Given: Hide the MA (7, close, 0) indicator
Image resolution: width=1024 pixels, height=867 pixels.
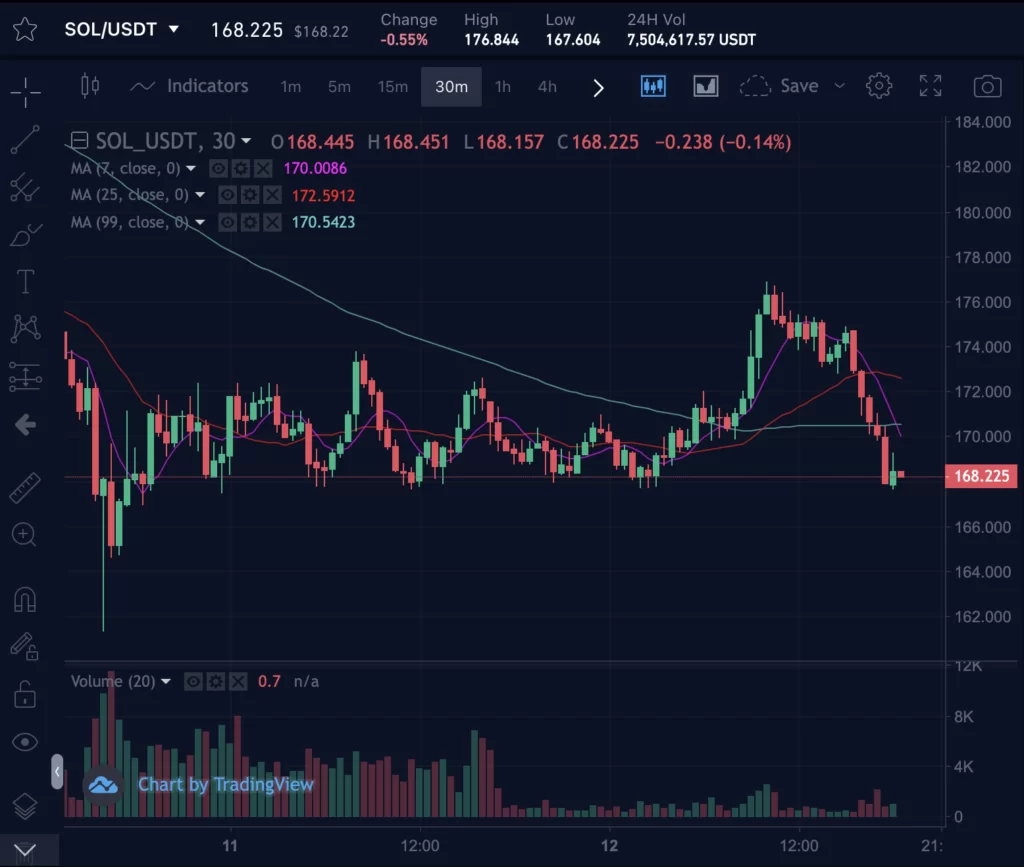Looking at the screenshot, I should coord(217,169).
